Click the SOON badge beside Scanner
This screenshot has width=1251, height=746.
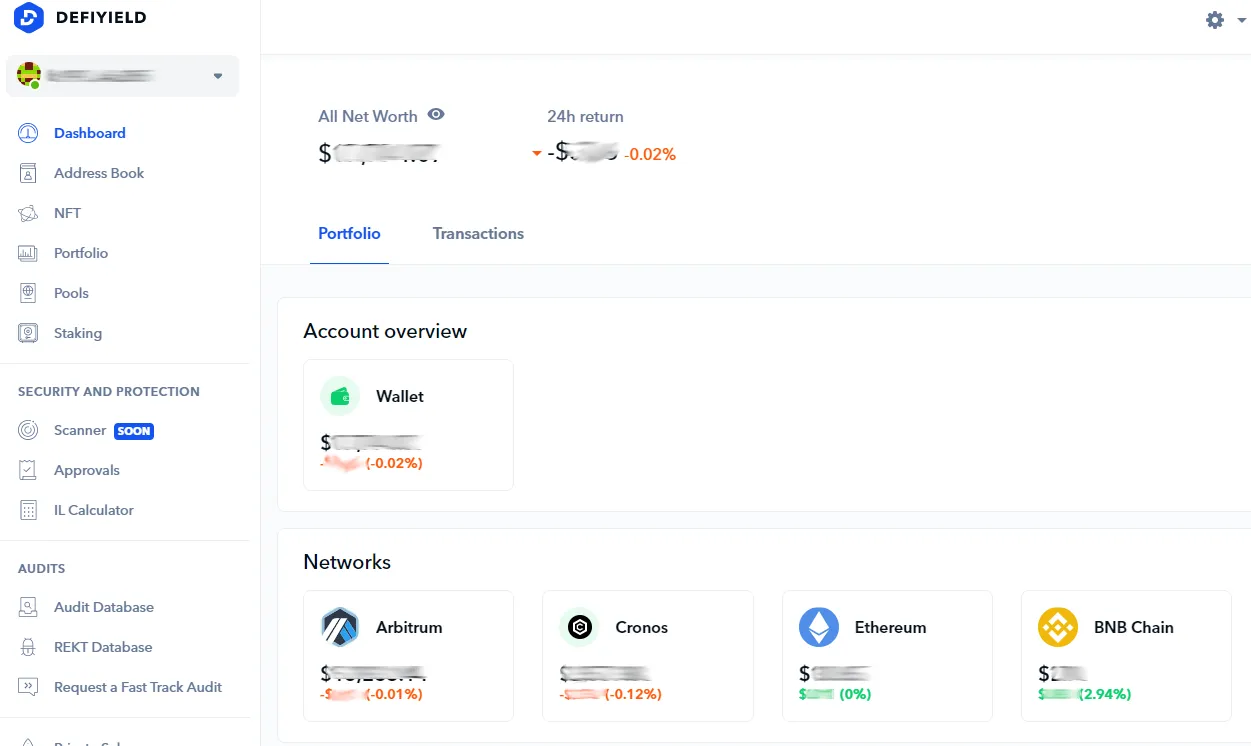click(x=134, y=431)
